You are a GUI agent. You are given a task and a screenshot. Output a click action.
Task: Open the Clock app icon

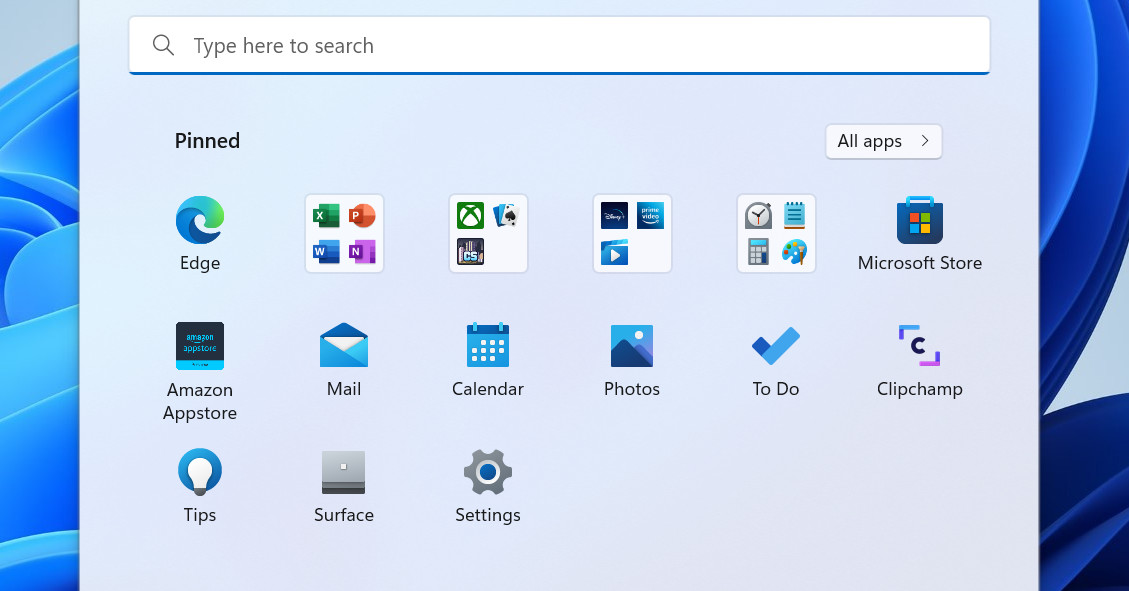tap(758, 216)
